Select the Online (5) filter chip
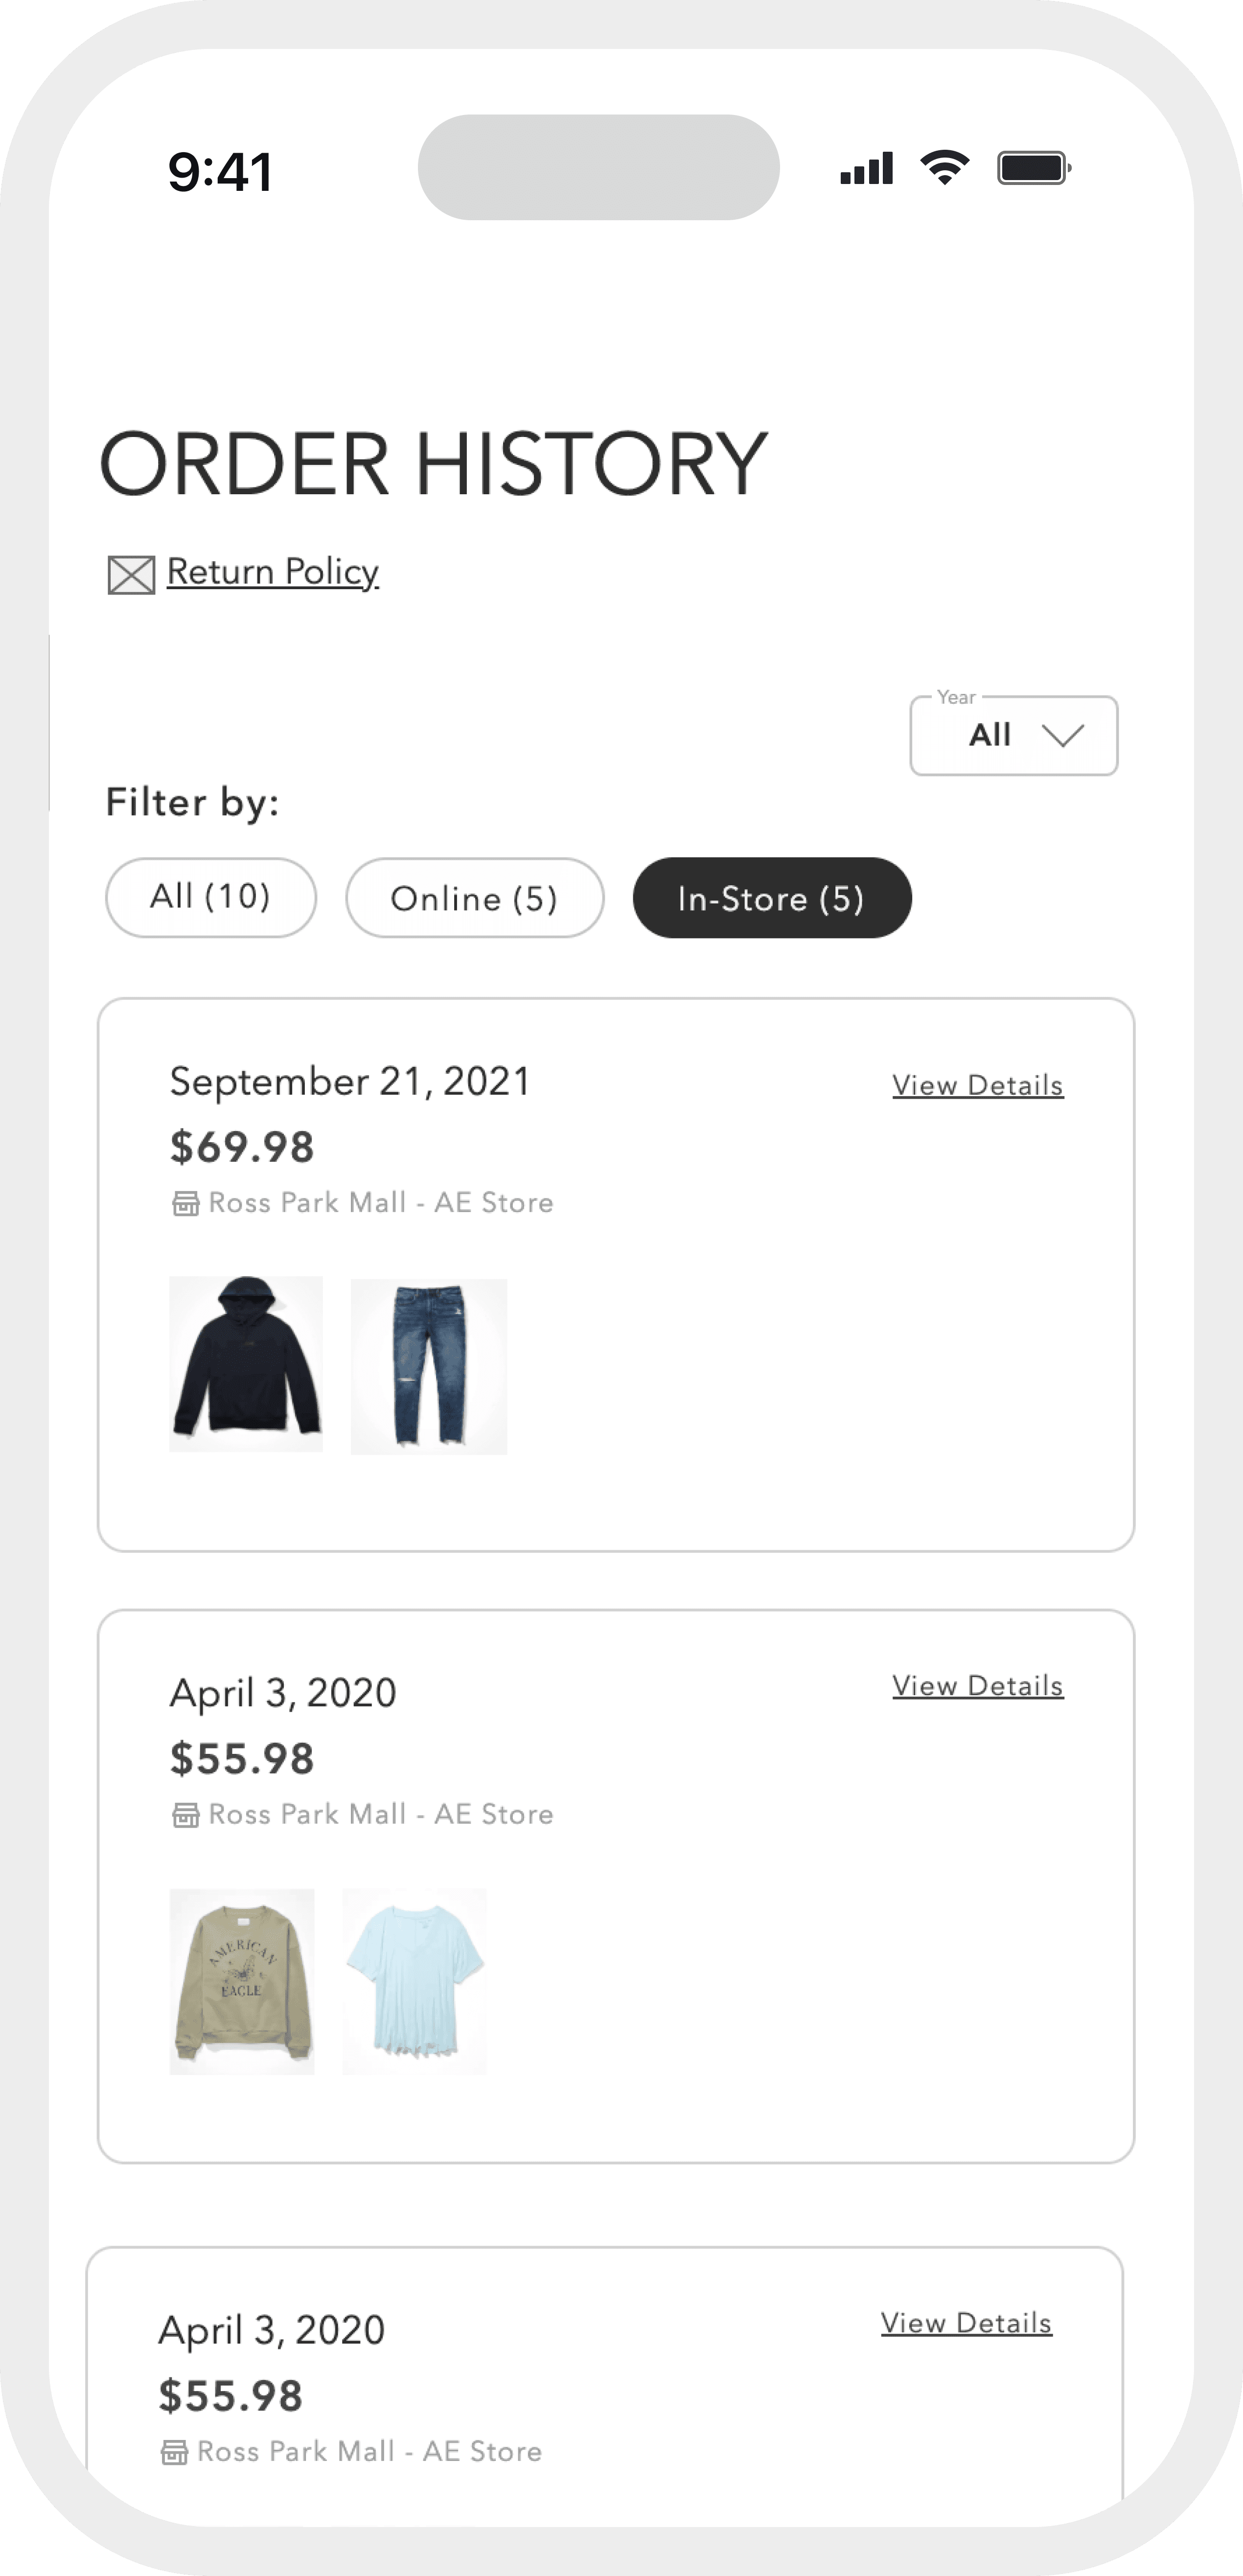Image resolution: width=1243 pixels, height=2576 pixels. 474,898
